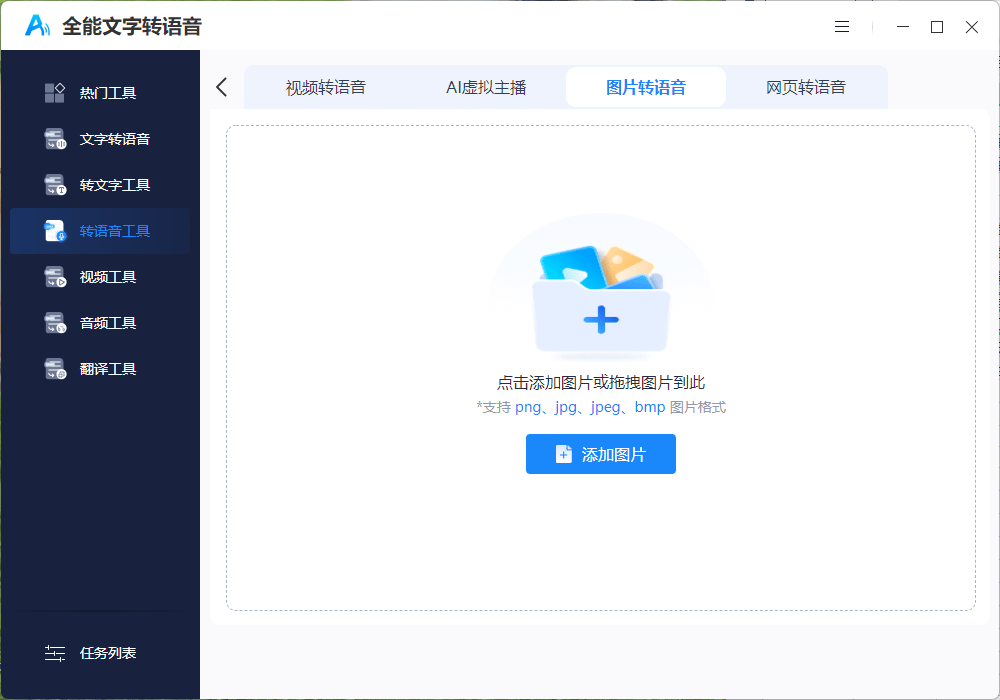This screenshot has height=700, width=1000.
Task: Open 转文字工具 in the sidebar
Action: pyautogui.click(x=100, y=185)
